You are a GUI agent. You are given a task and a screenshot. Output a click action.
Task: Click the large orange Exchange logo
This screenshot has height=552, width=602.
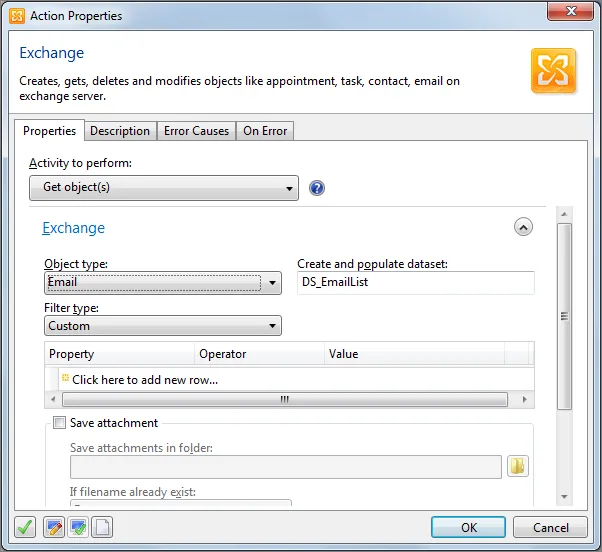coord(553,71)
